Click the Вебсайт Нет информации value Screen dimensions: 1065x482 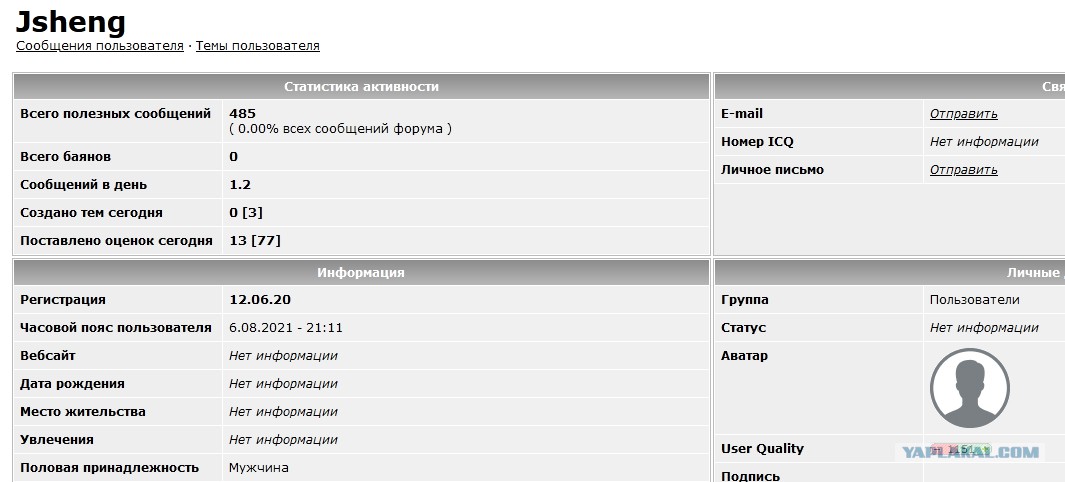283,356
